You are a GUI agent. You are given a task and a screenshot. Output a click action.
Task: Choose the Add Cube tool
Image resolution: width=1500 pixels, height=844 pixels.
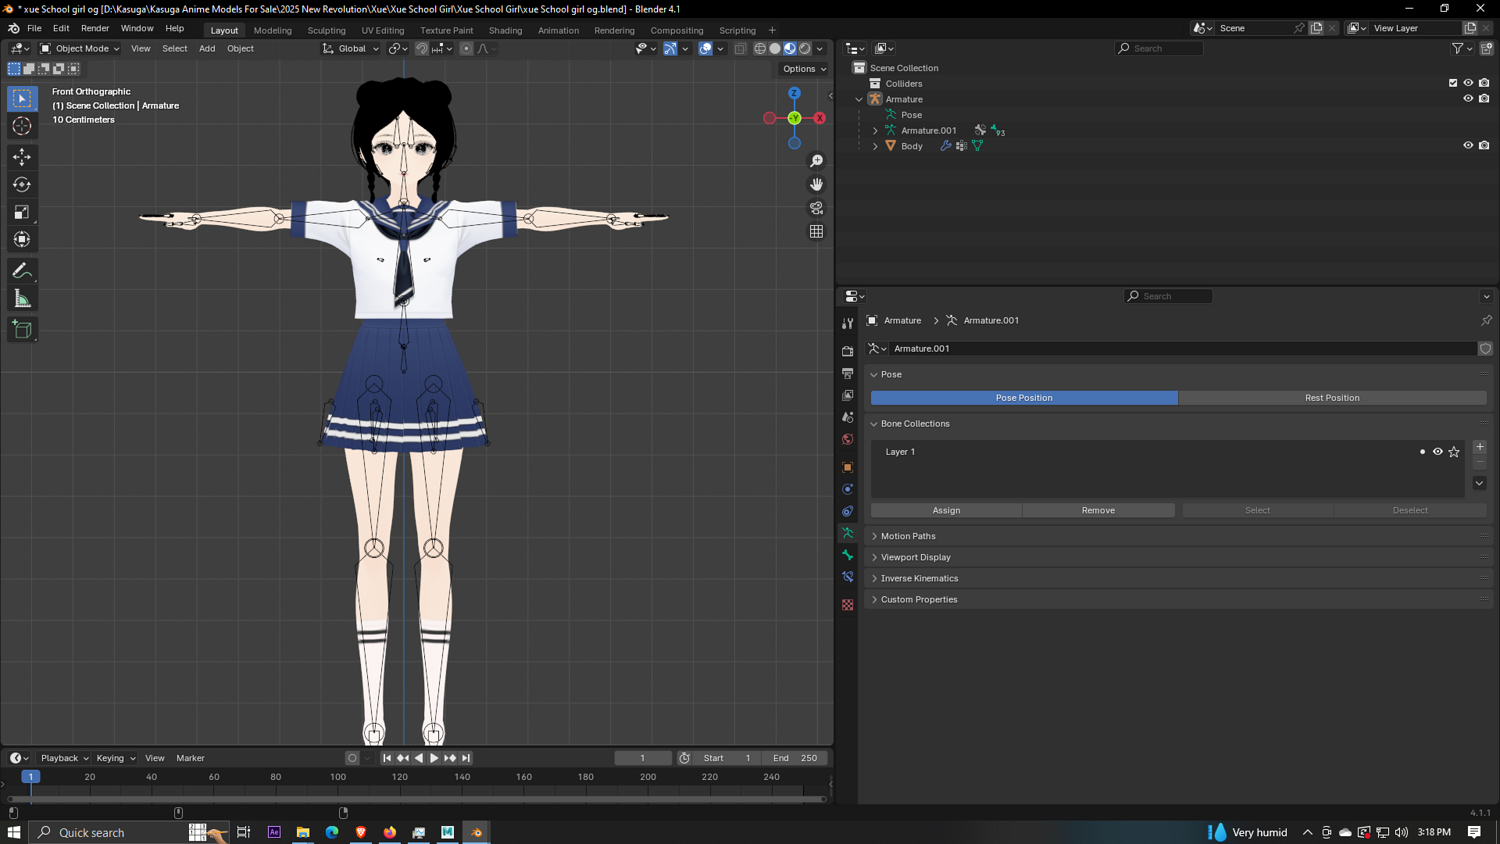click(22, 330)
